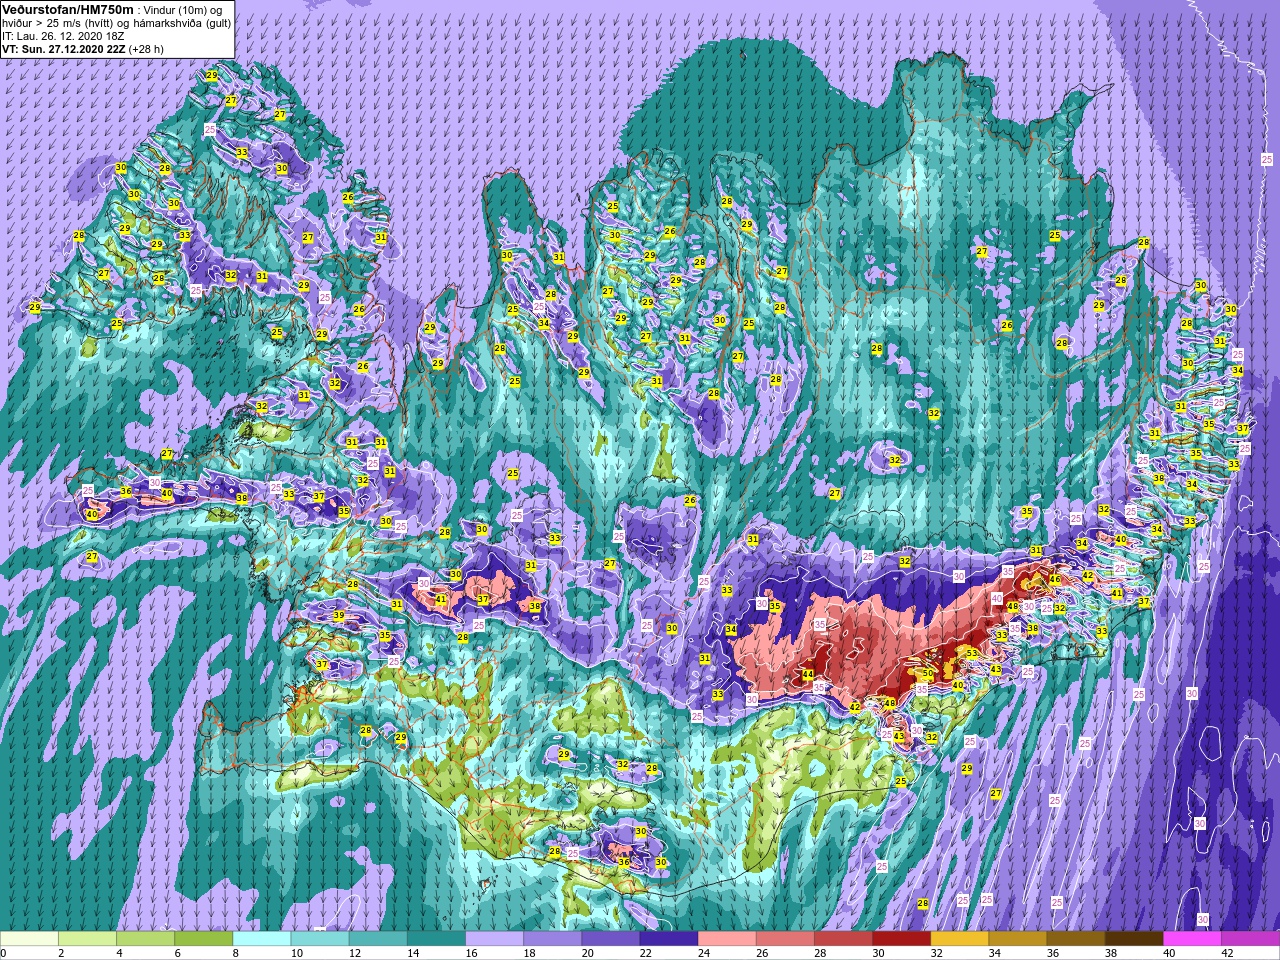Click the 14–16 dark teal legend swatch
The width and height of the screenshot is (1280, 960).
tap(436, 940)
